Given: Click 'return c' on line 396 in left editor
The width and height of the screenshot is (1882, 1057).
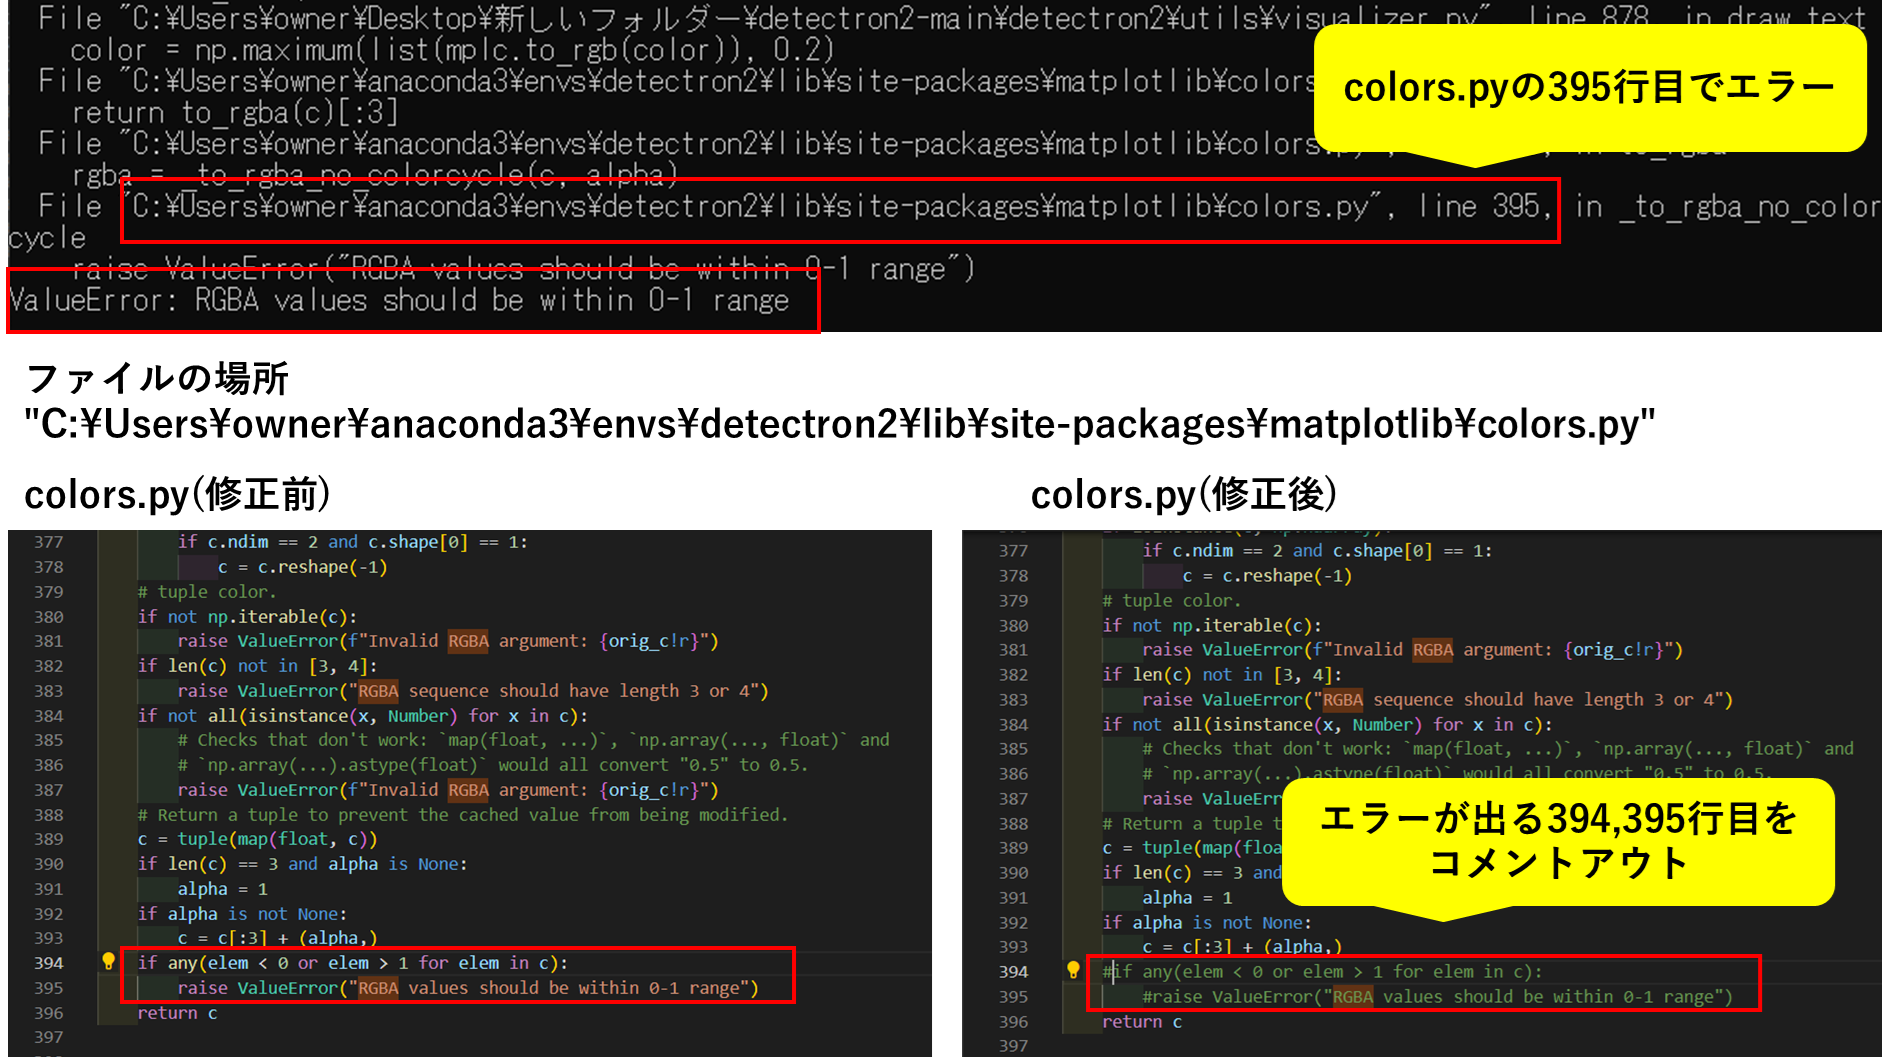Looking at the screenshot, I should (x=177, y=1013).
